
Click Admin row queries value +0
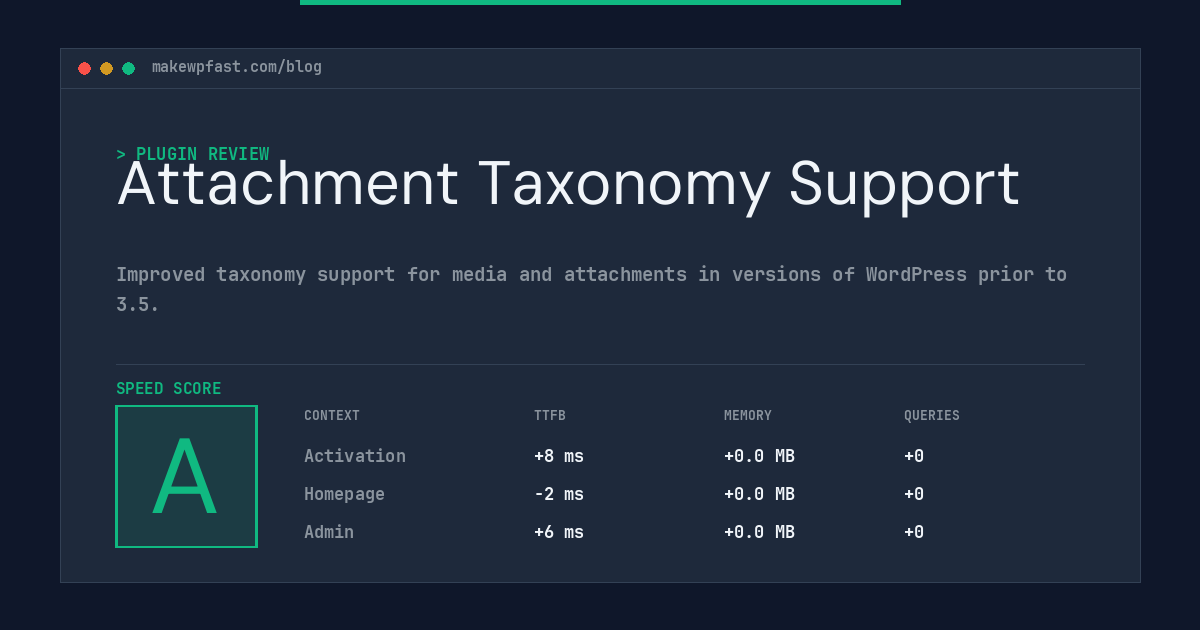point(914,532)
